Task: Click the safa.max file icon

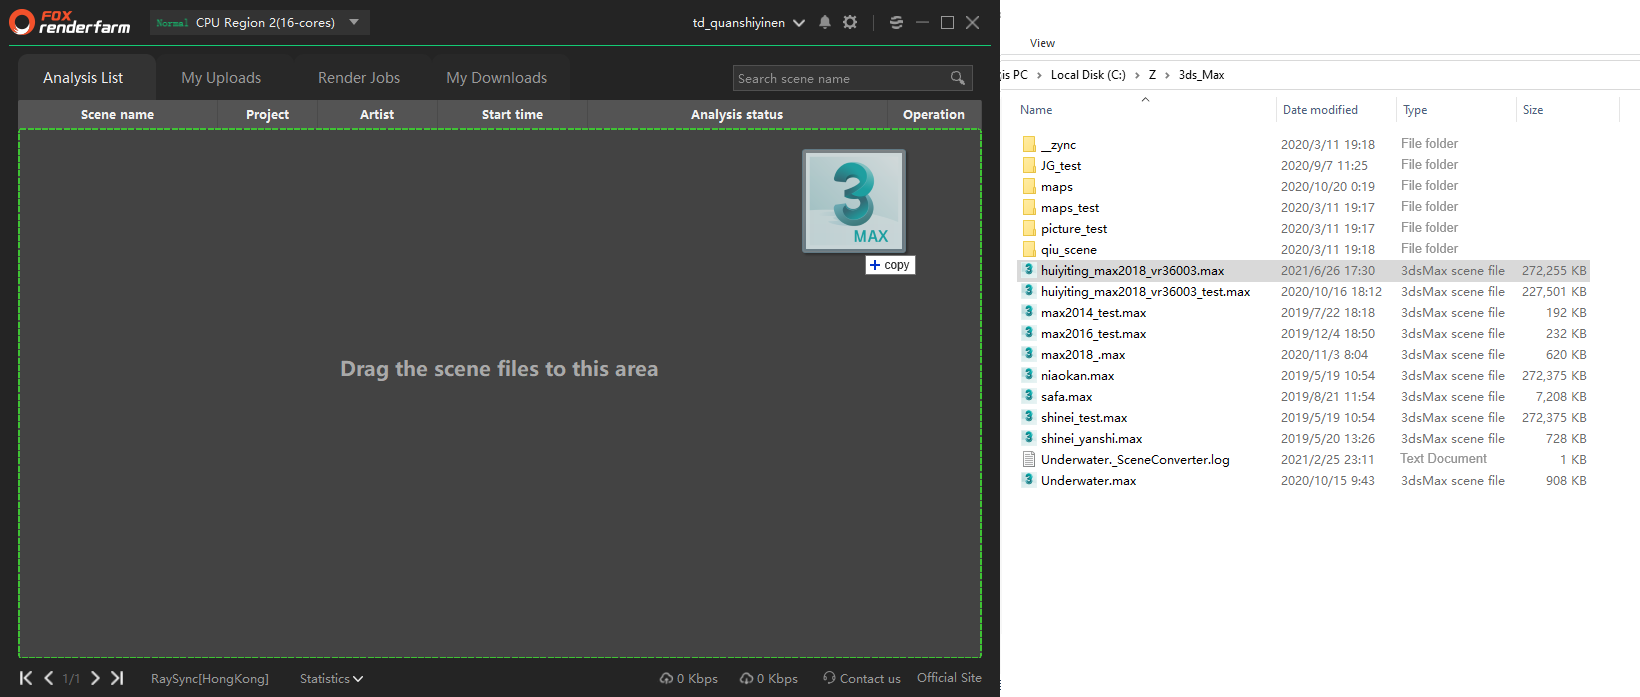Action: coord(1028,396)
